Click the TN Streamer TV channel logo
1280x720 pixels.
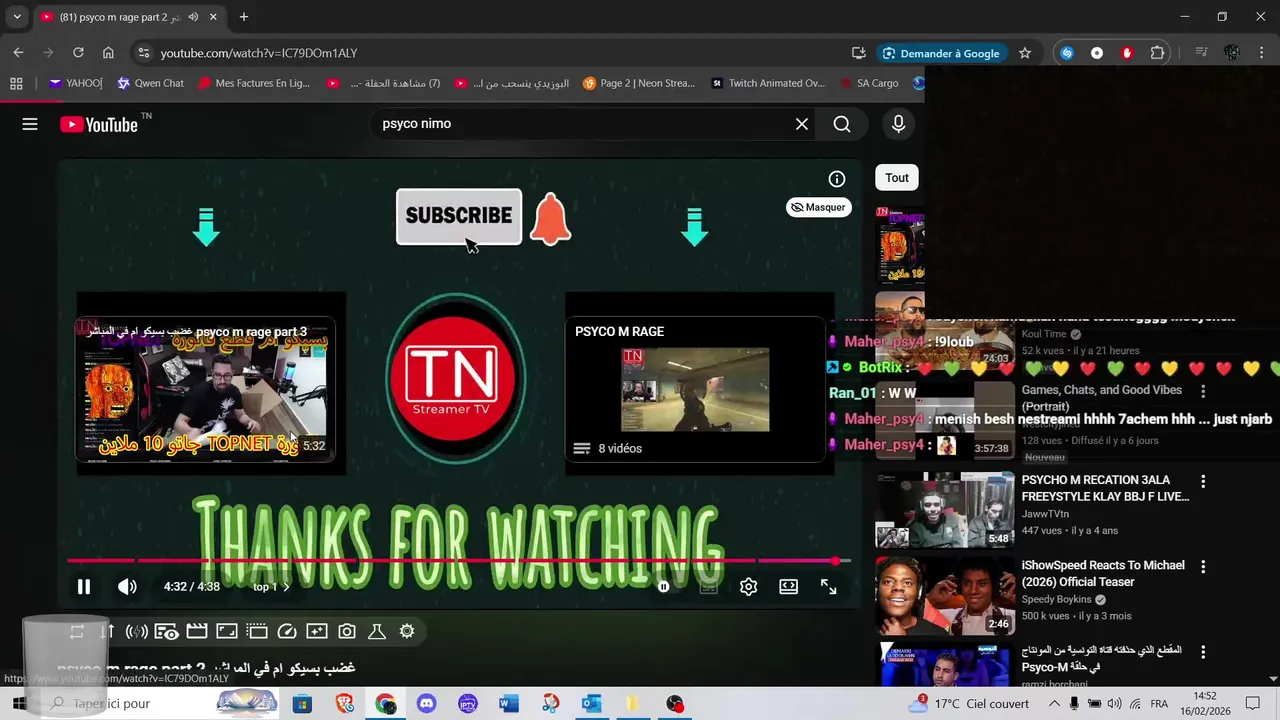coord(455,380)
